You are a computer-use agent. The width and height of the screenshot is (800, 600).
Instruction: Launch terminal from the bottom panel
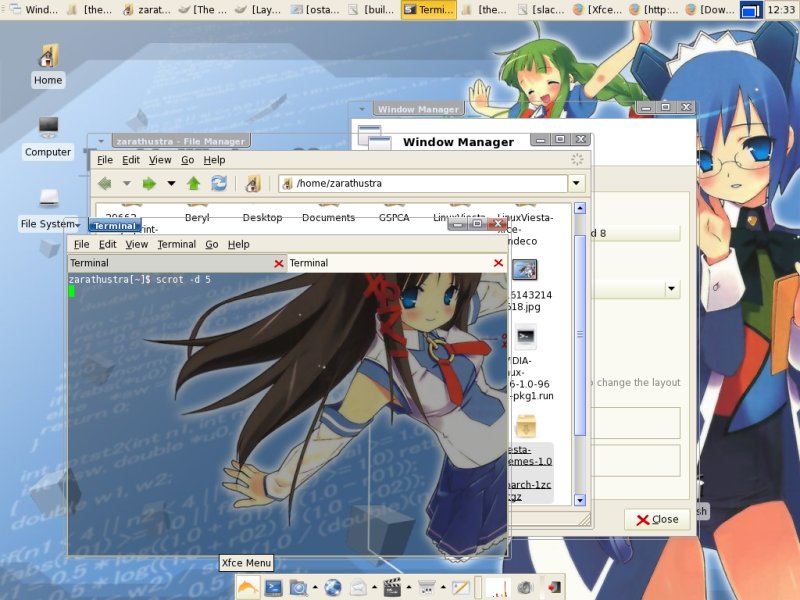pos(273,588)
